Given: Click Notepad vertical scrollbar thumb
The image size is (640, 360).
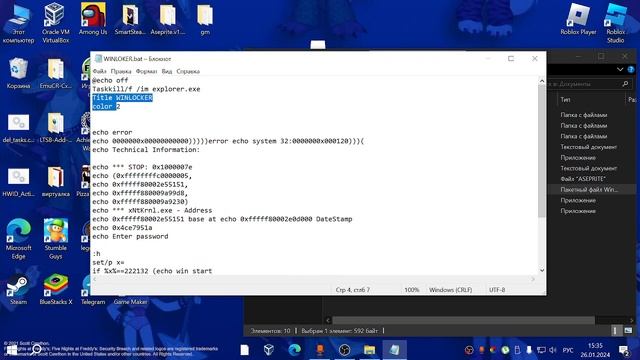Looking at the screenshot, I should (x=542, y=152).
